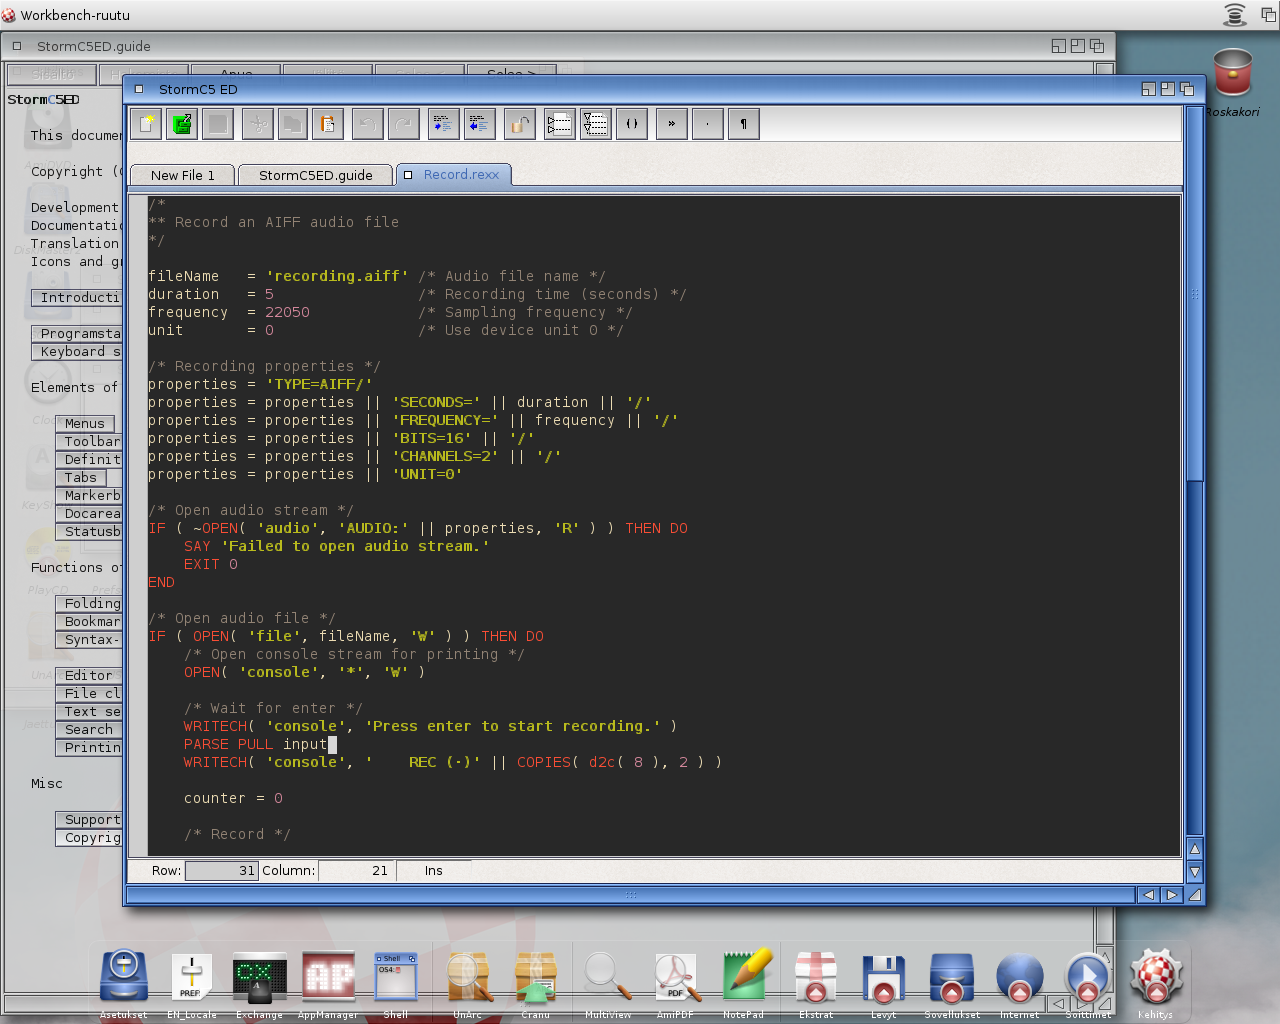Viewport: 1280px width, 1024px height.
Task: Indent the selected lines with toolbar icon
Action: [443, 124]
